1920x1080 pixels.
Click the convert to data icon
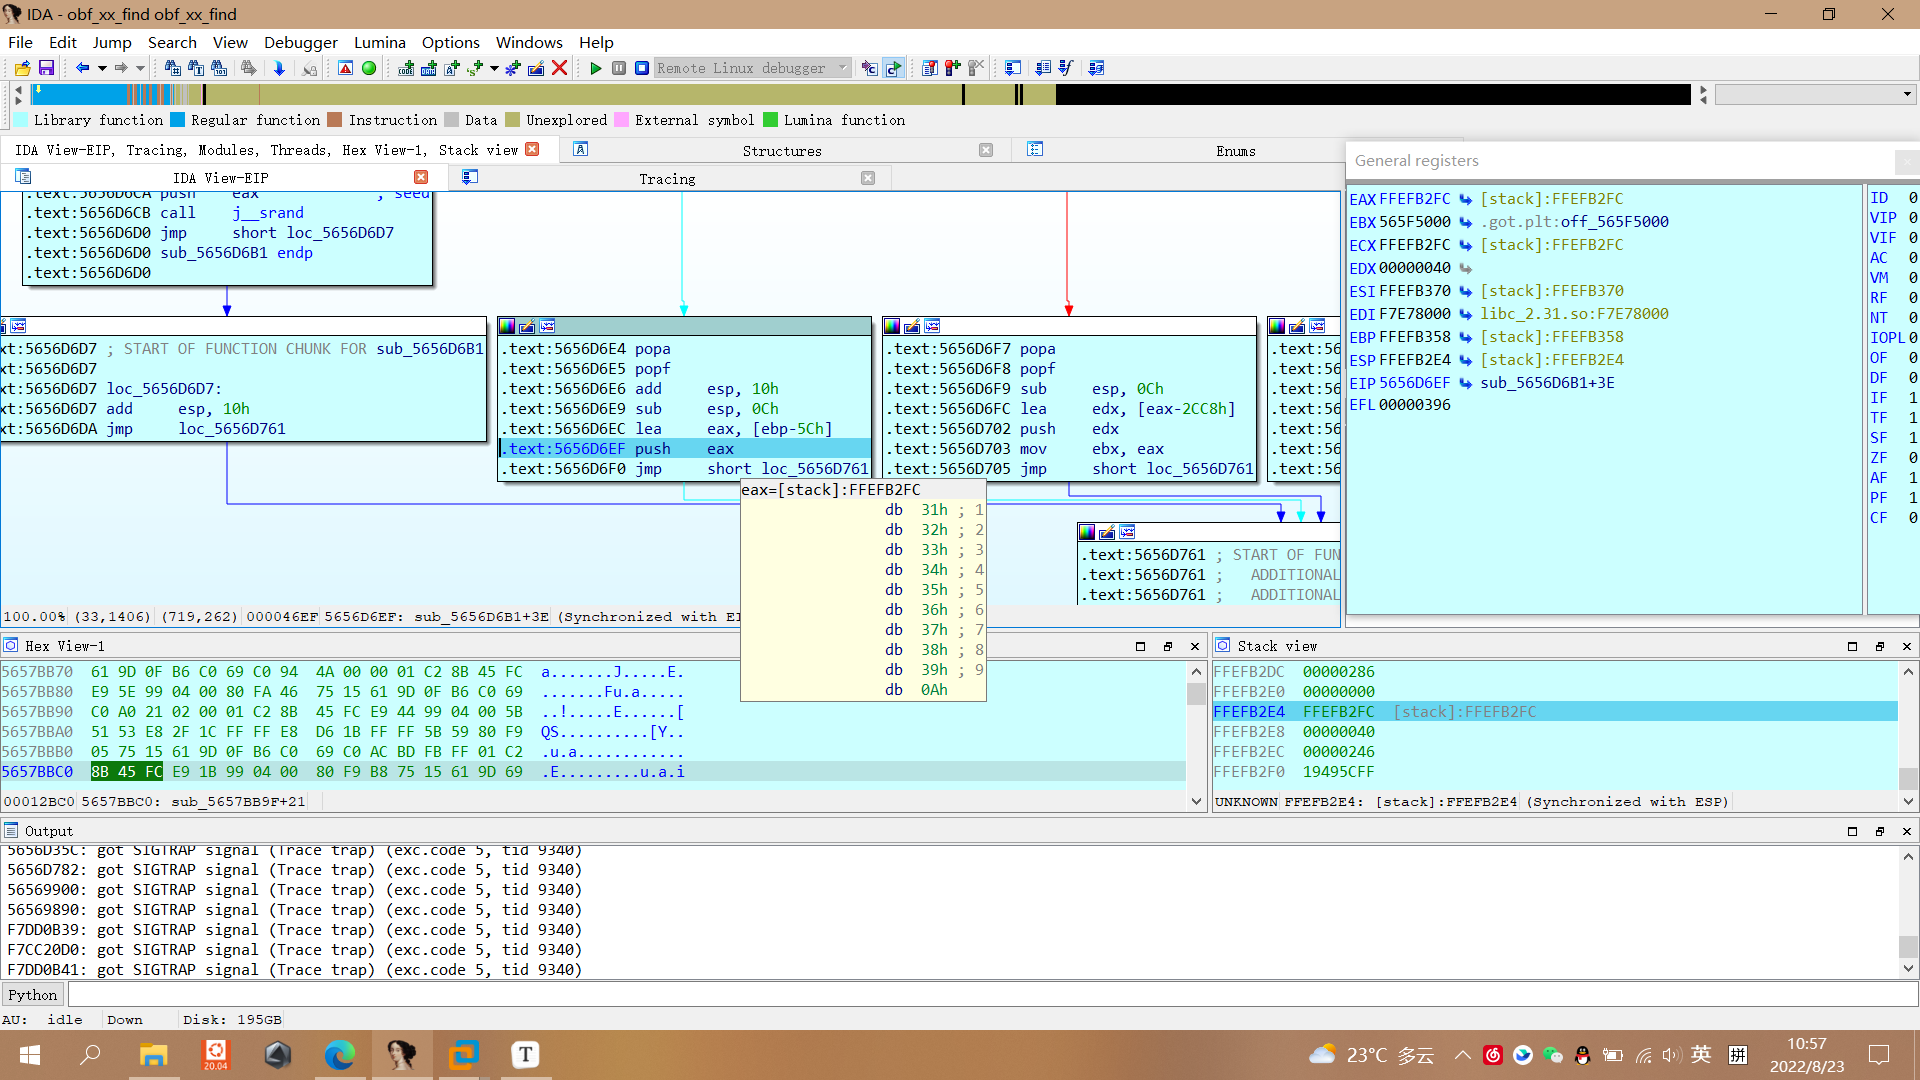[429, 68]
